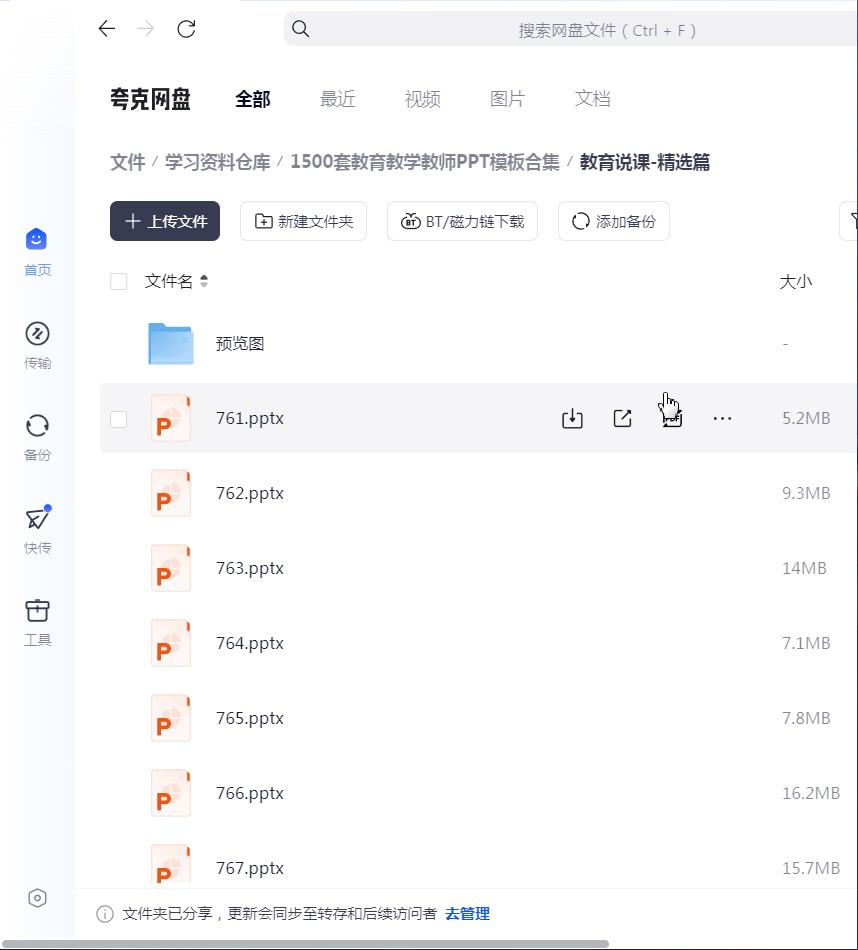Share 761.pptx with the share icon
The width and height of the screenshot is (858, 950).
pyautogui.click(x=622, y=418)
